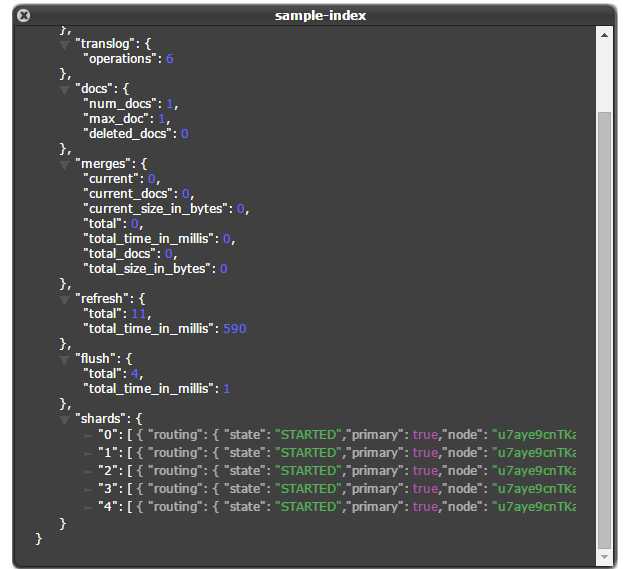Select the refresh total_time_in_millis value 590
Viewport: 623px width, 569px height.
coord(234,329)
